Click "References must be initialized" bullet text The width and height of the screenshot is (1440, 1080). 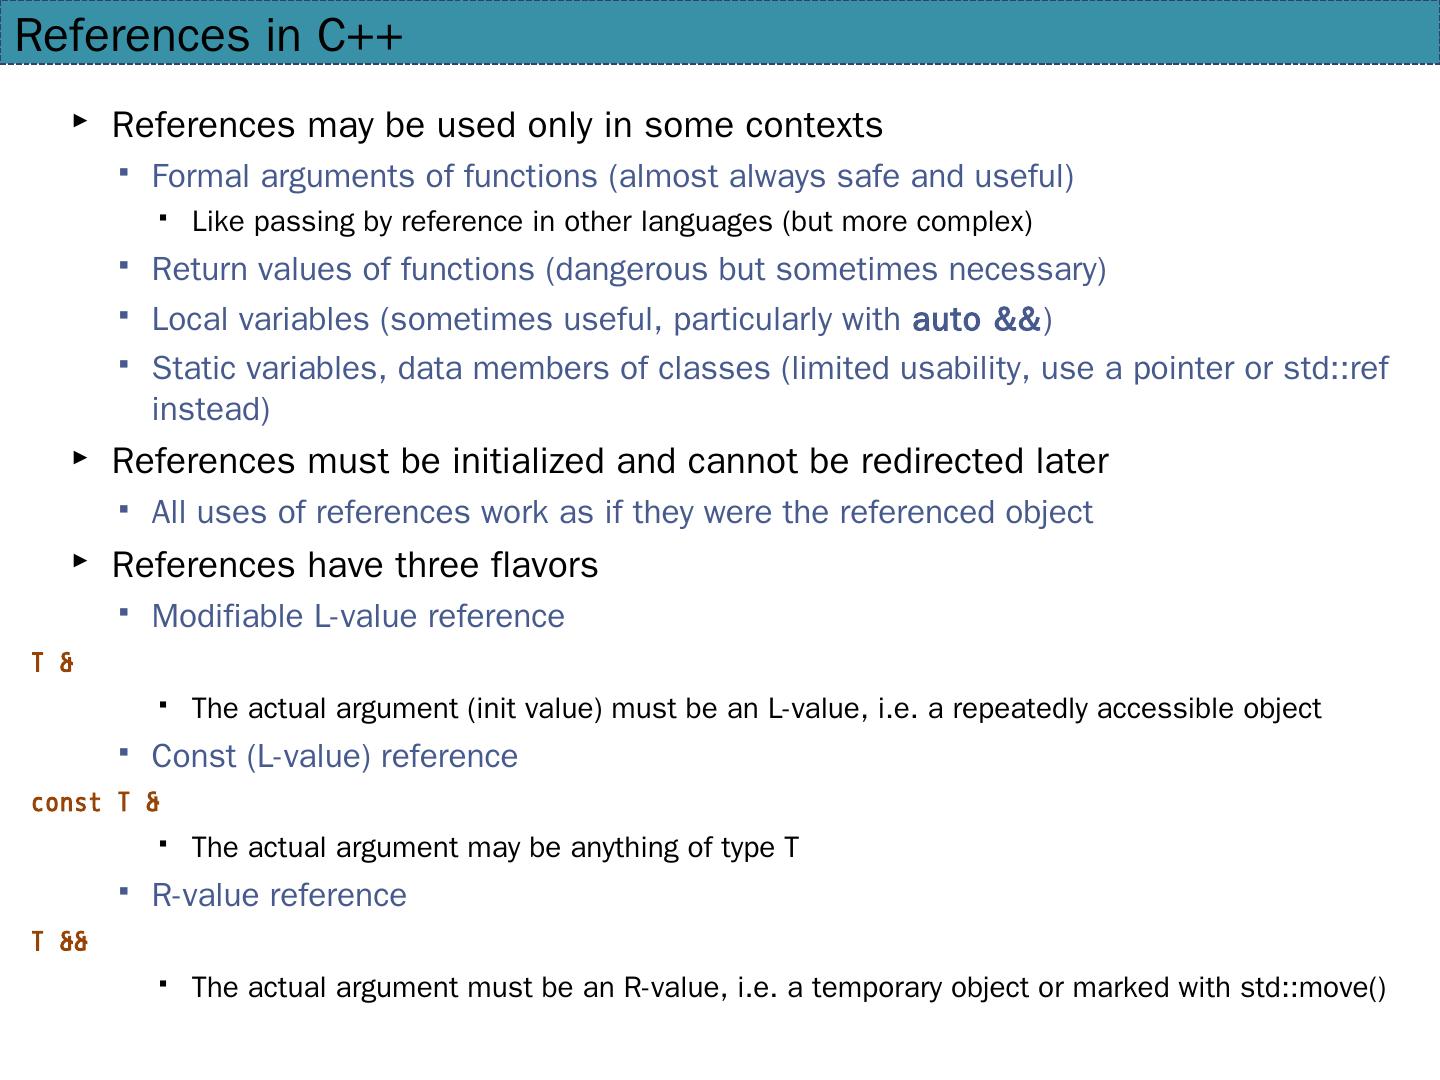pos(610,462)
